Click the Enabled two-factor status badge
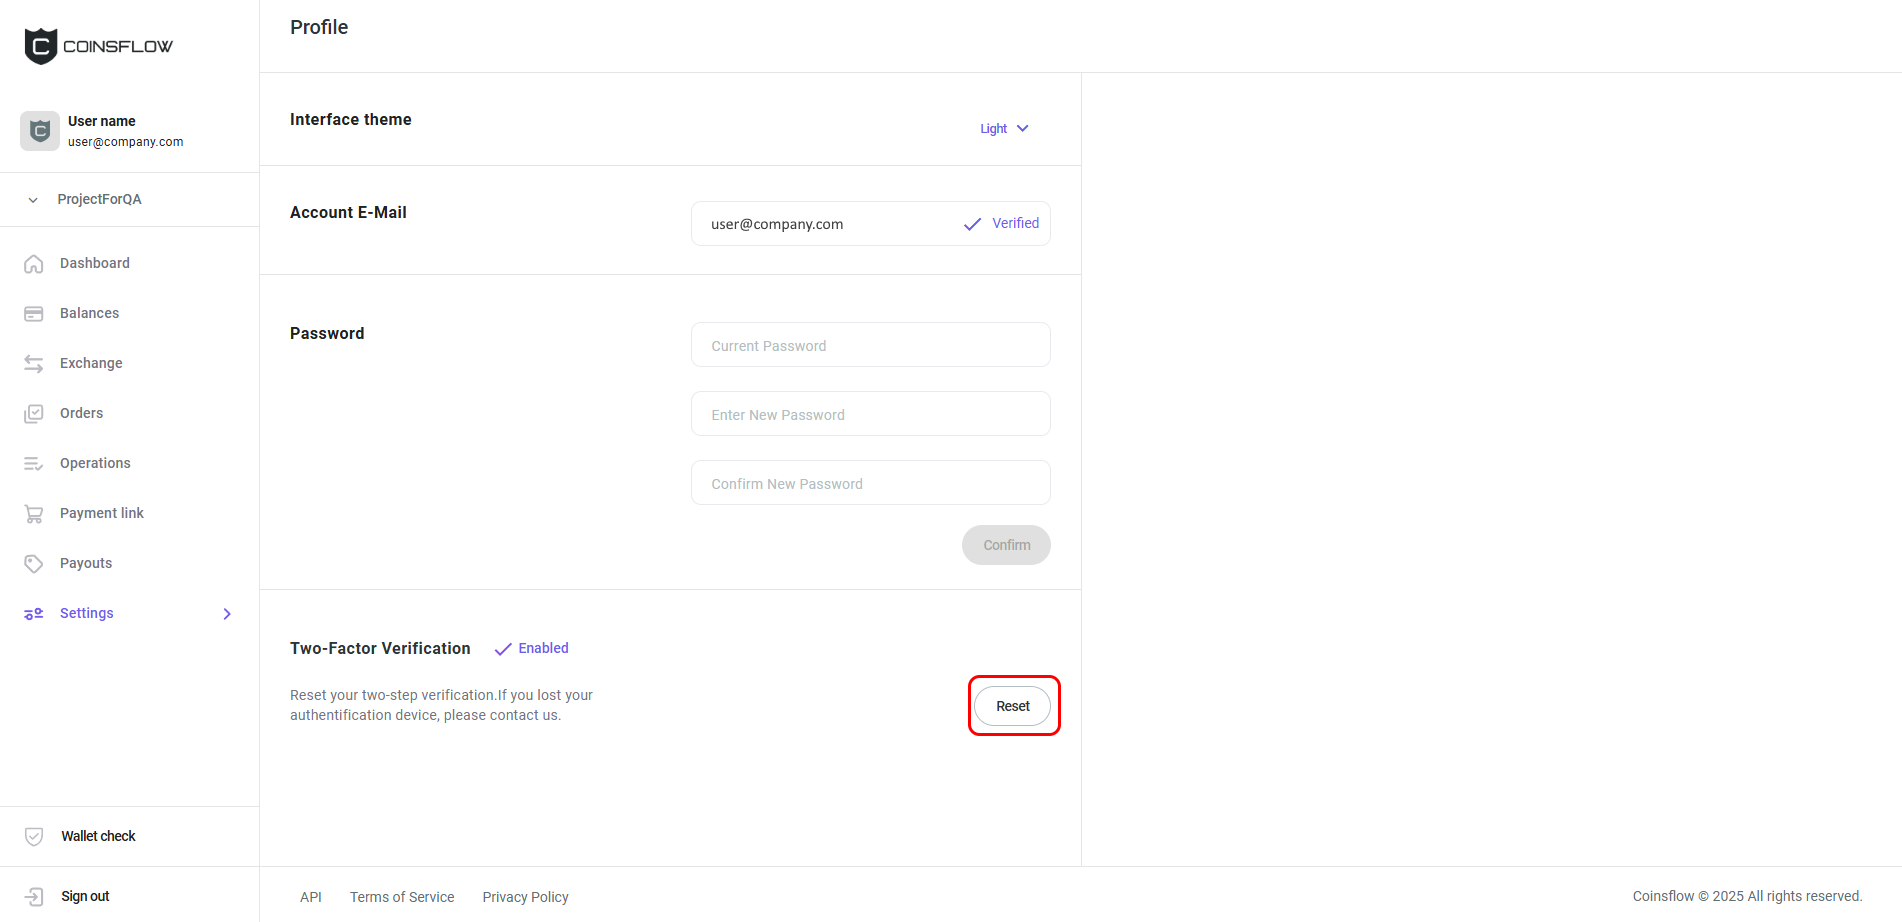The image size is (1902, 922). pos(531,648)
